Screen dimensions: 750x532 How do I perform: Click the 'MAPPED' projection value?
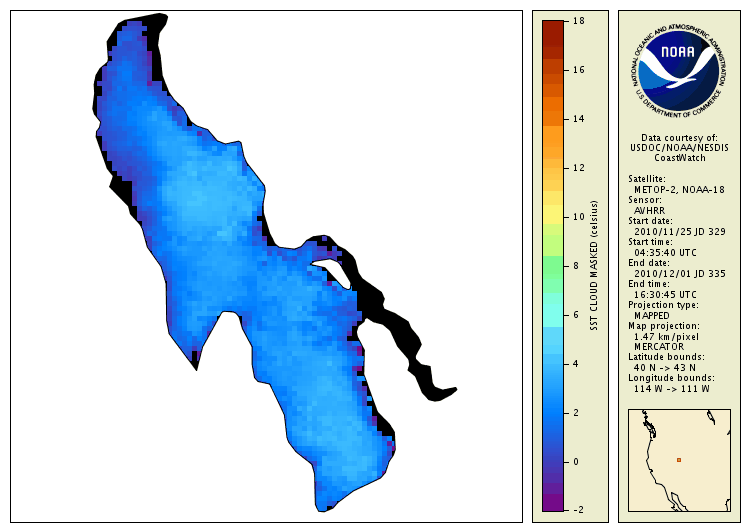(x=651, y=316)
